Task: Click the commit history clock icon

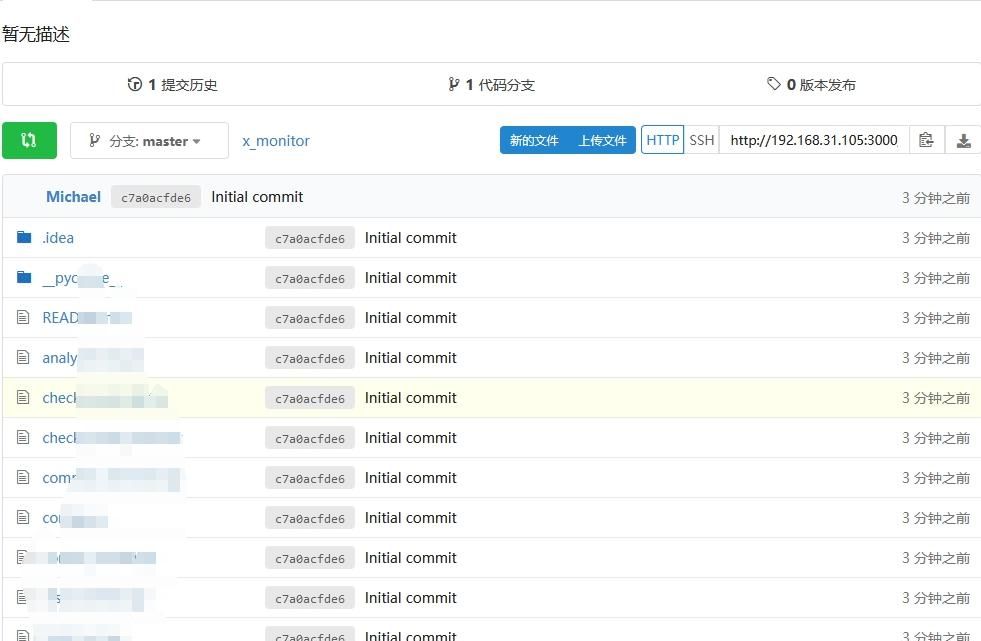Action: tap(135, 85)
